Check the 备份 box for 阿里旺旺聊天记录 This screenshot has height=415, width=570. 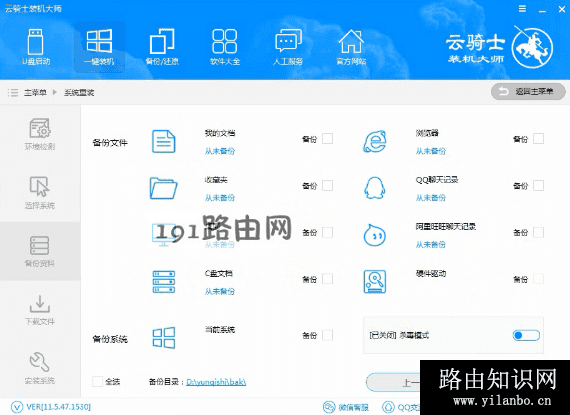[538, 233]
